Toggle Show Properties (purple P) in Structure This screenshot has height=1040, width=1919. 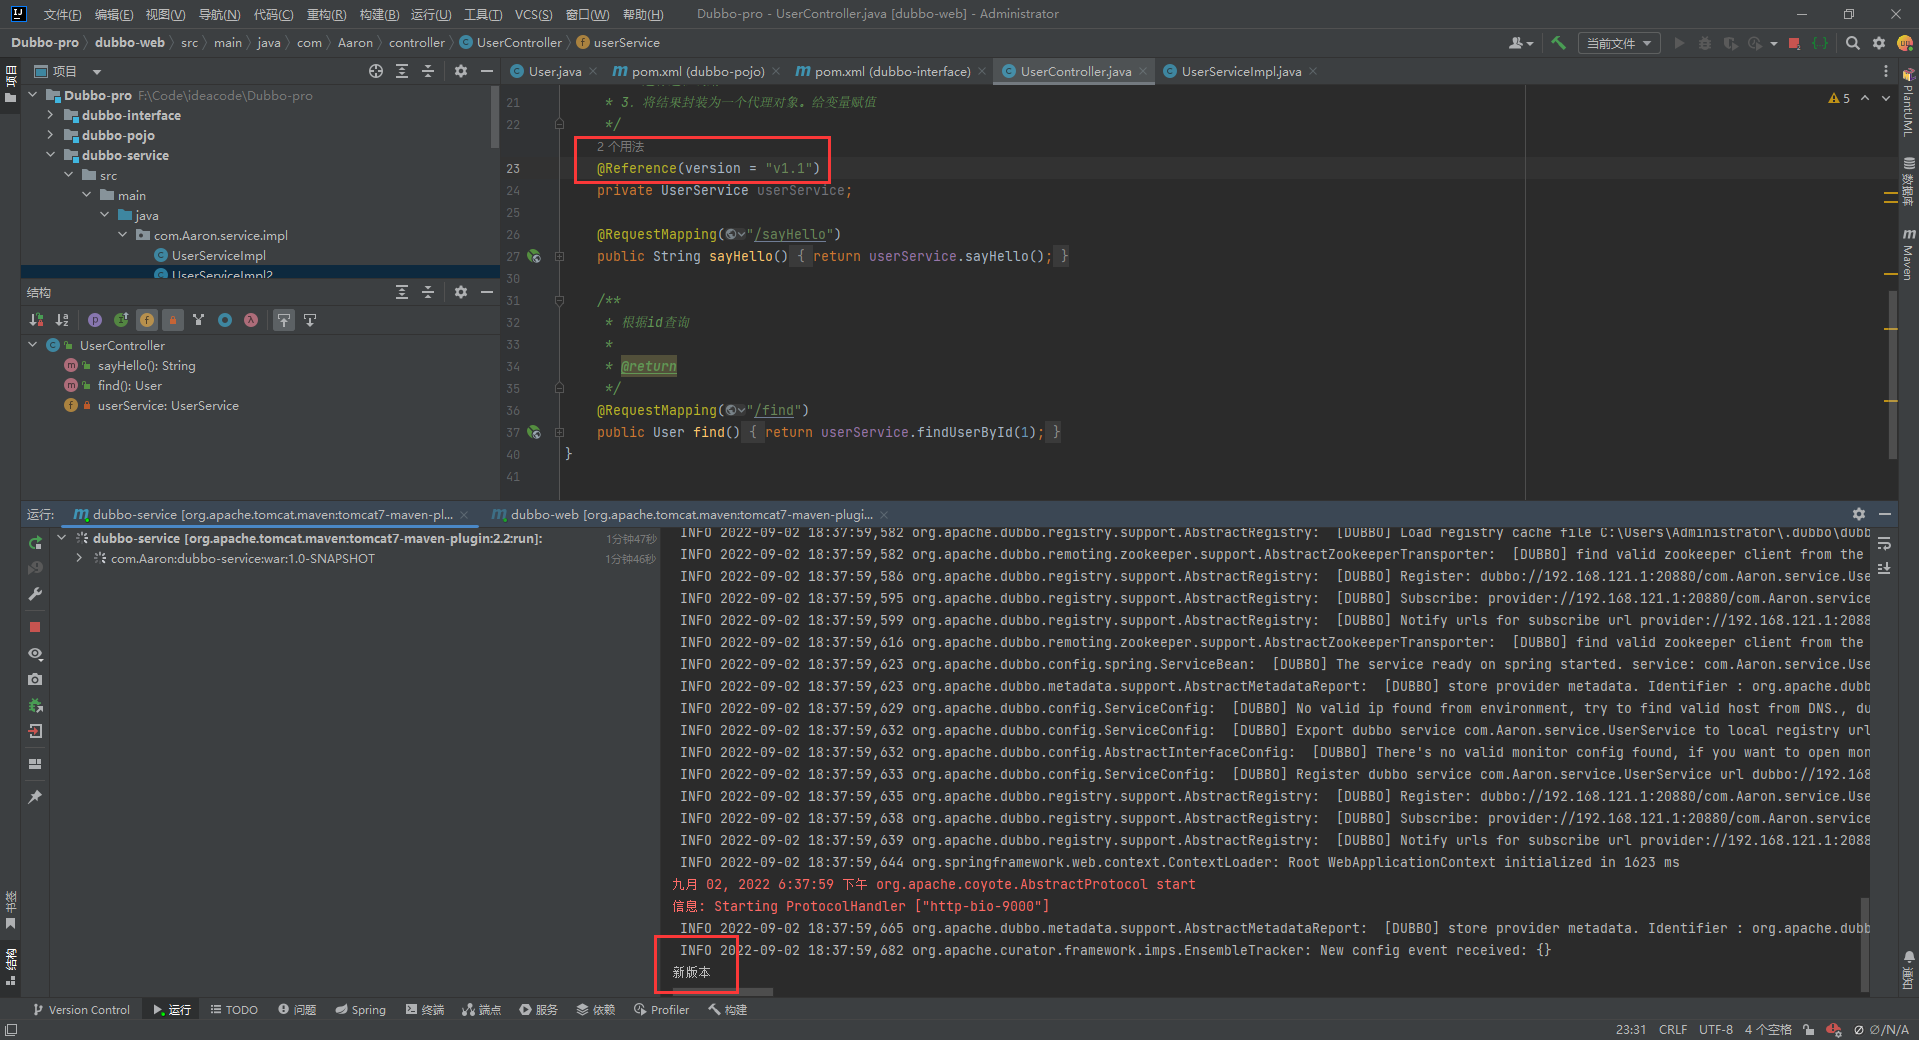[95, 320]
